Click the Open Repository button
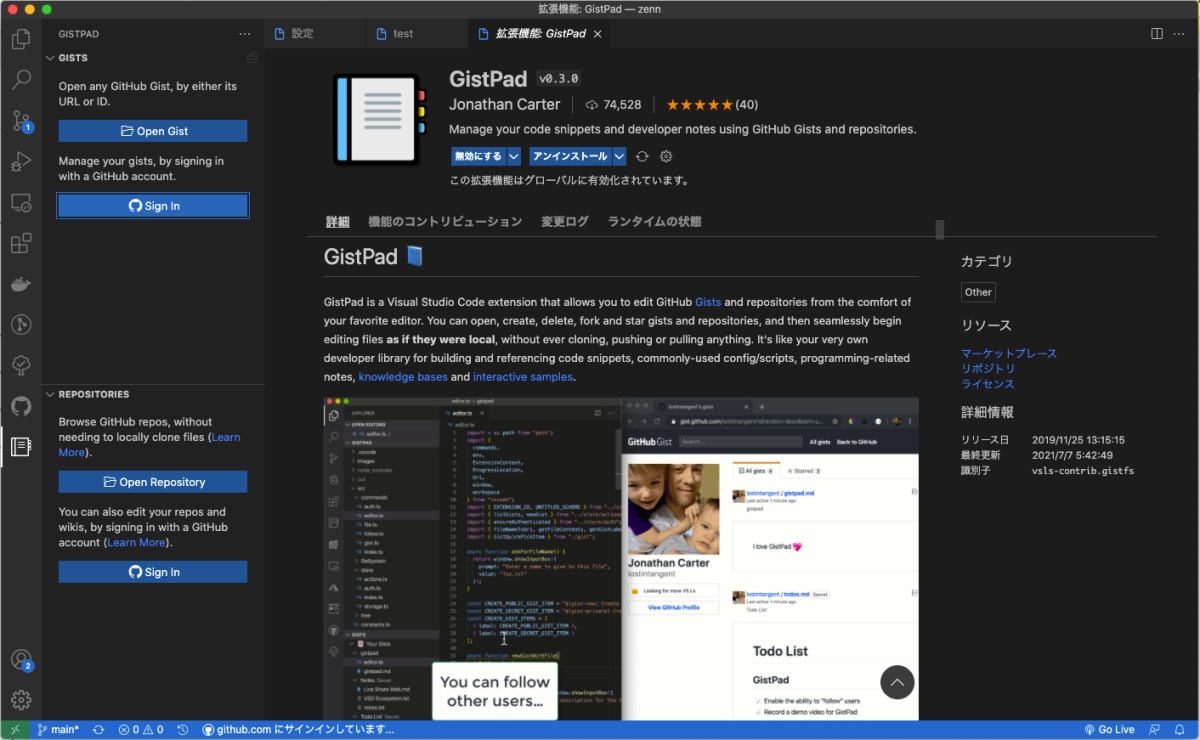This screenshot has width=1200, height=740. [153, 482]
